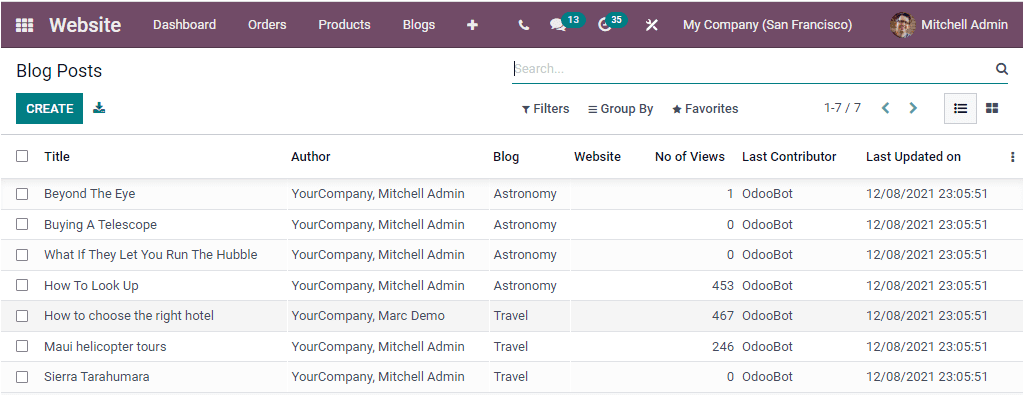Click the Website app title
1024x396 pixels.
(x=85, y=25)
